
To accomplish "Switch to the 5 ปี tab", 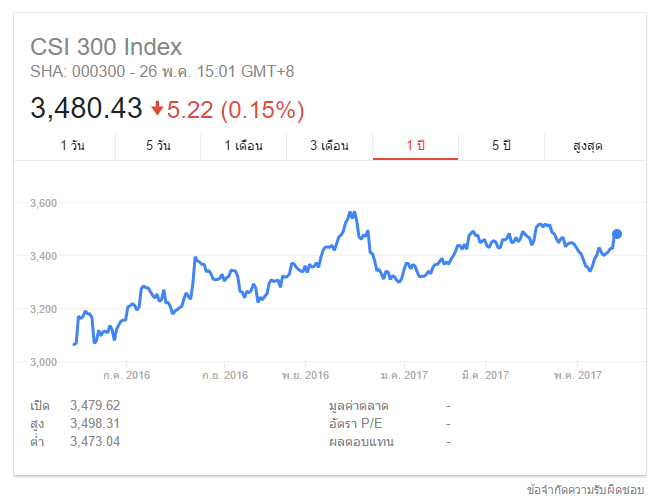I will tap(501, 146).
